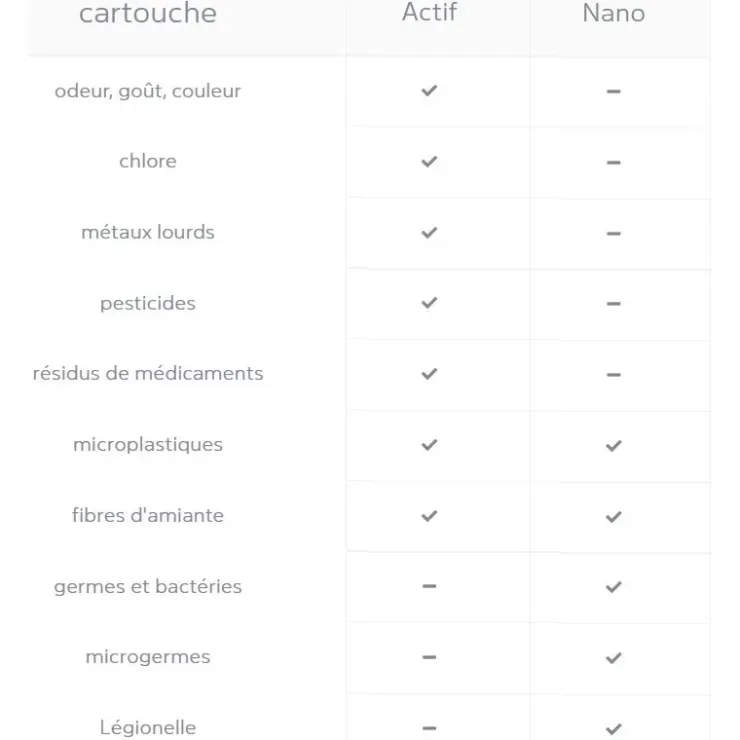Image resolution: width=740 pixels, height=740 pixels.
Task: Click the Actif checkmark for chlore
Action: coord(429,162)
